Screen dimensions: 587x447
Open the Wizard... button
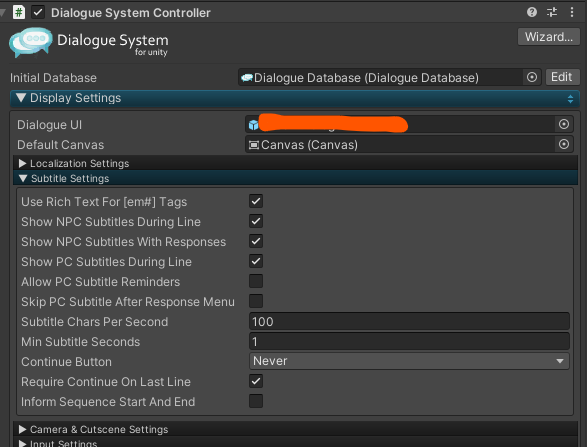(548, 37)
